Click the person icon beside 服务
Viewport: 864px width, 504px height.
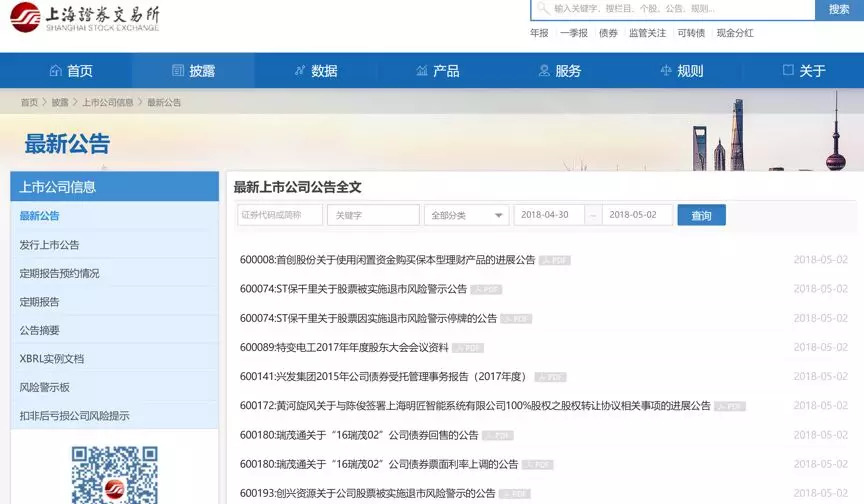pyautogui.click(x=544, y=71)
